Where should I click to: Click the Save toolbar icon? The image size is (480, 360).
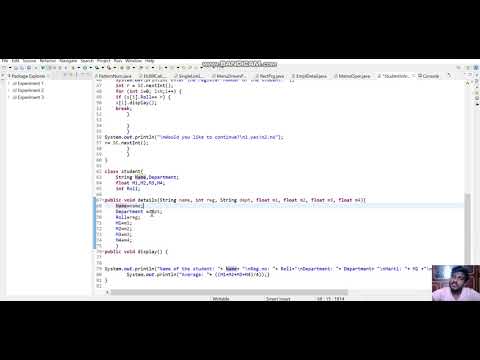coord(16,68)
